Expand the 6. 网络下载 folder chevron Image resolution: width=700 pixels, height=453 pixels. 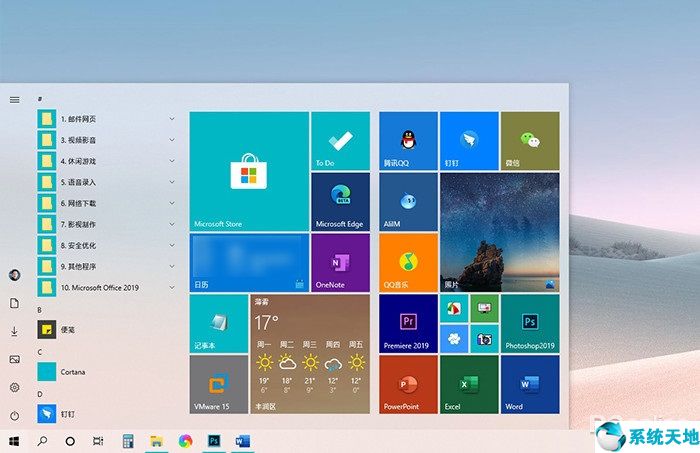[x=172, y=203]
